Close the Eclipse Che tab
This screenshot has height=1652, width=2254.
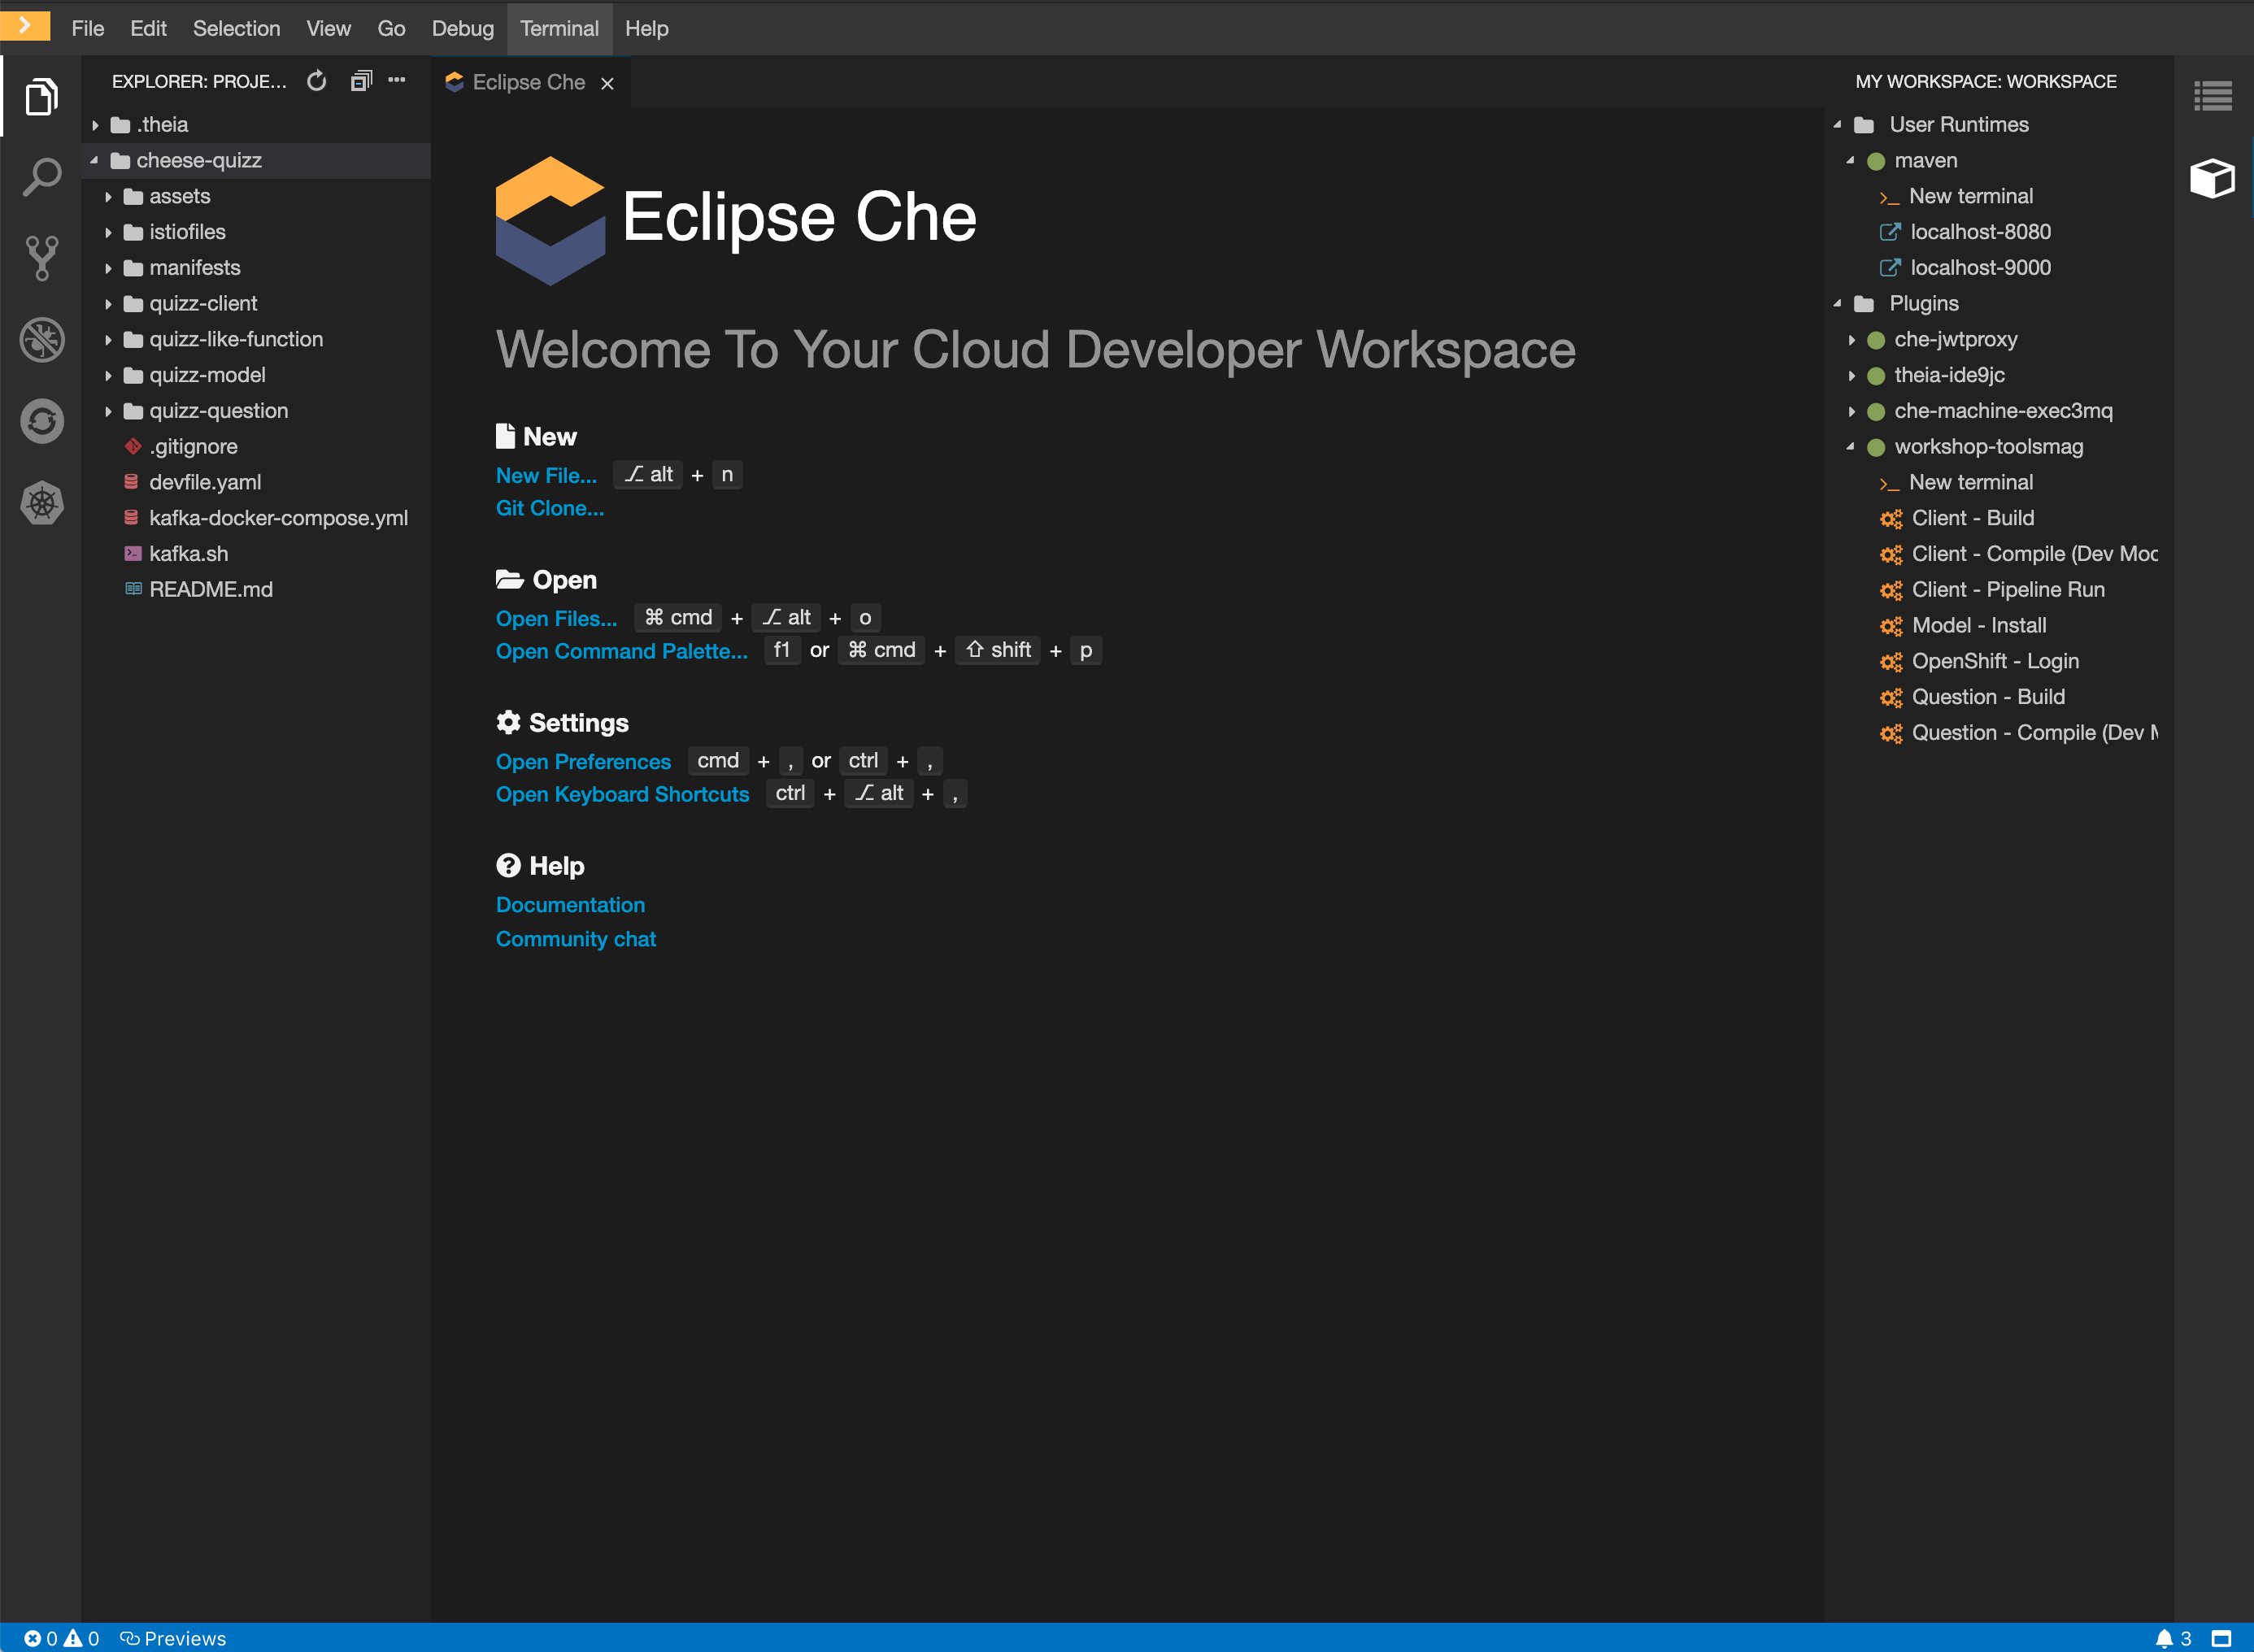coord(607,83)
